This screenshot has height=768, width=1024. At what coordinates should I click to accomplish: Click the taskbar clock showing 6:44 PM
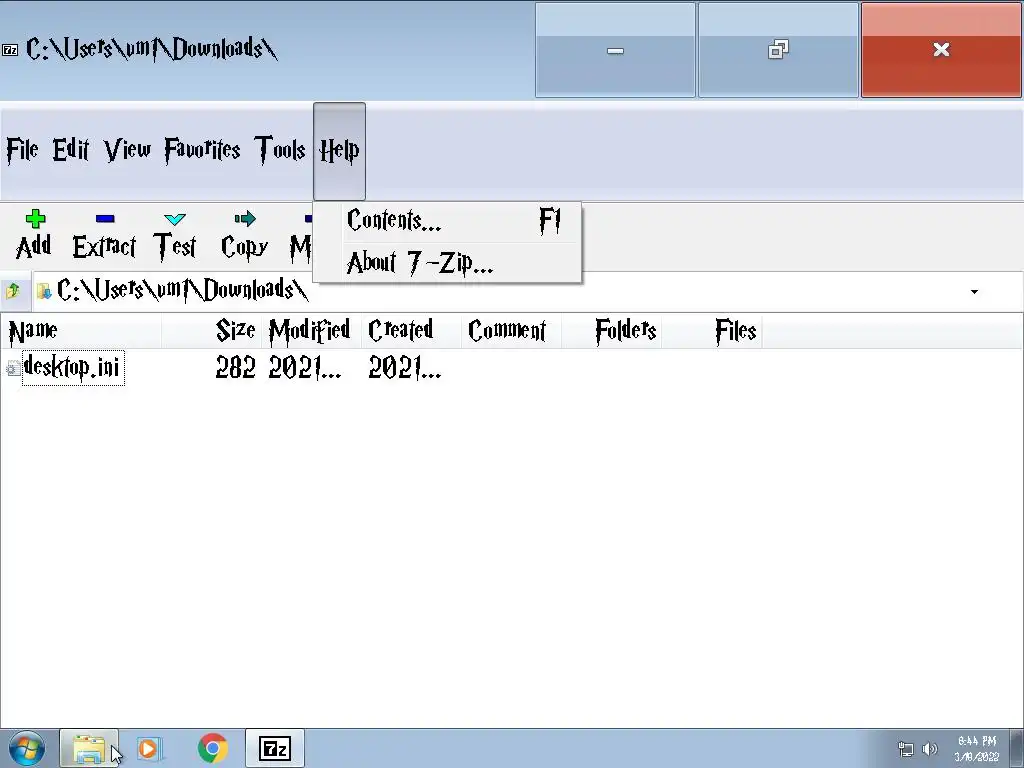click(x=977, y=749)
